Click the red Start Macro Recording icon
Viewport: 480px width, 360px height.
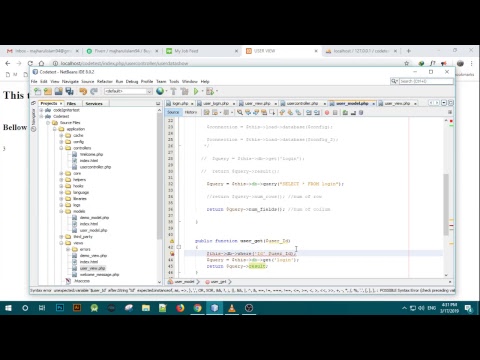point(327,113)
